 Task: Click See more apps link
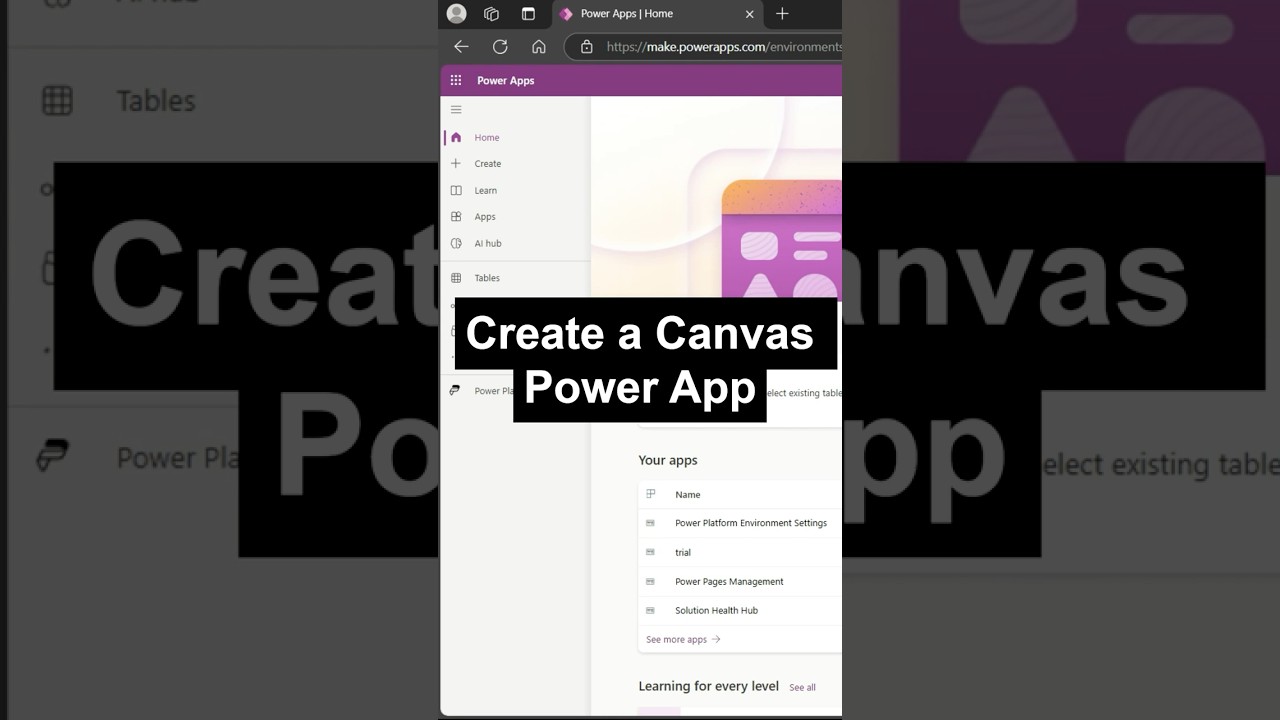(683, 640)
